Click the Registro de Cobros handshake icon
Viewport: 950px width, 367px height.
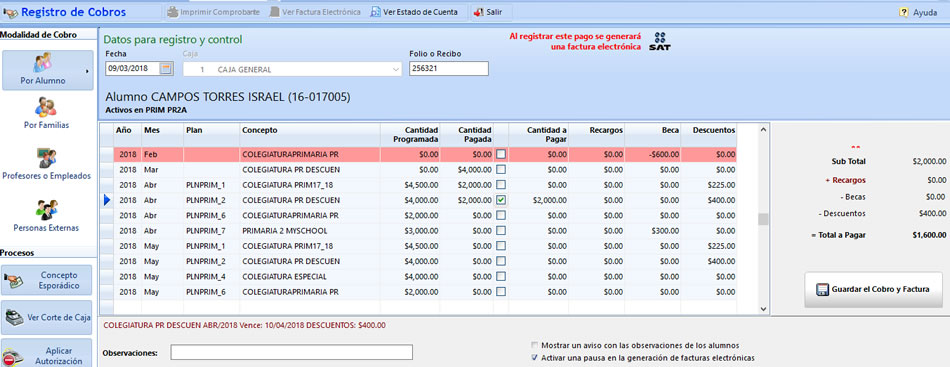pos(10,12)
